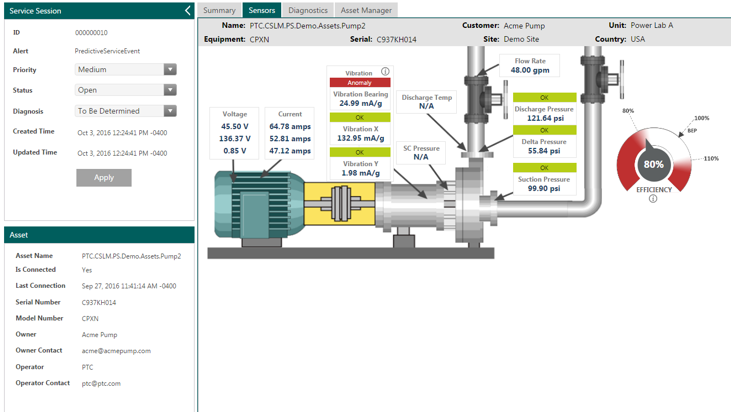Click the 110% gauge marker label
Image resolution: width=731 pixels, height=412 pixels.
pos(711,158)
